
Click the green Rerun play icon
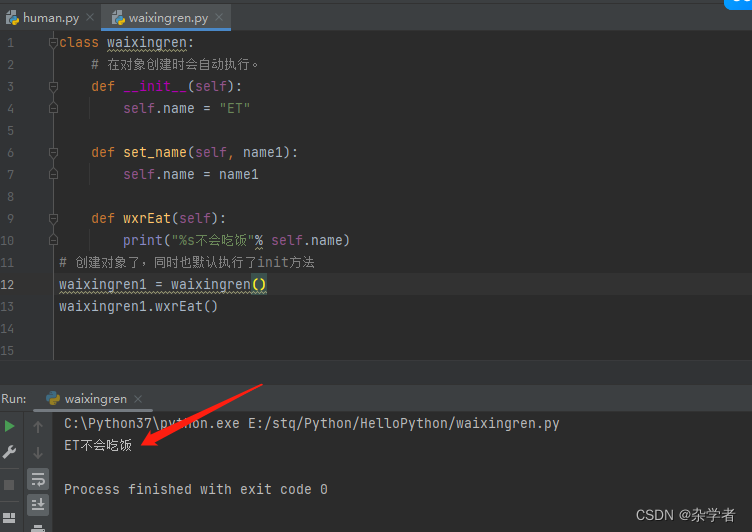click(x=9, y=426)
